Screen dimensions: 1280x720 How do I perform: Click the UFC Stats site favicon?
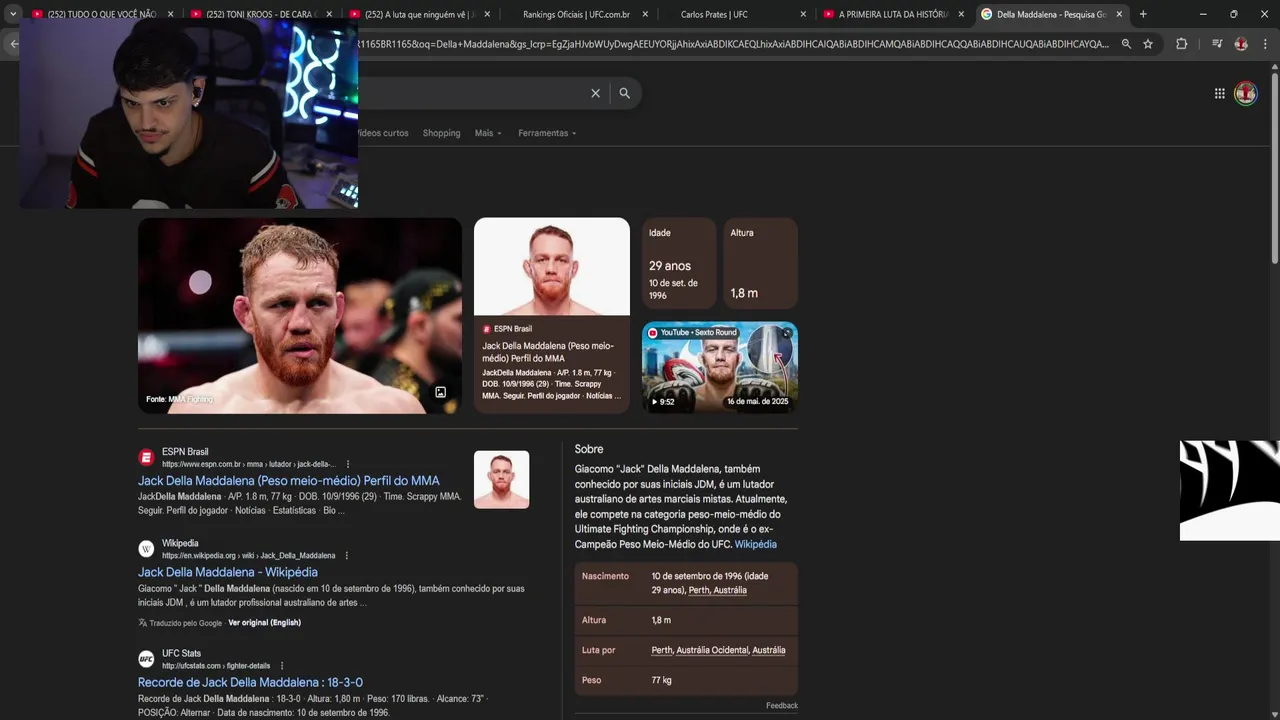coord(146,659)
